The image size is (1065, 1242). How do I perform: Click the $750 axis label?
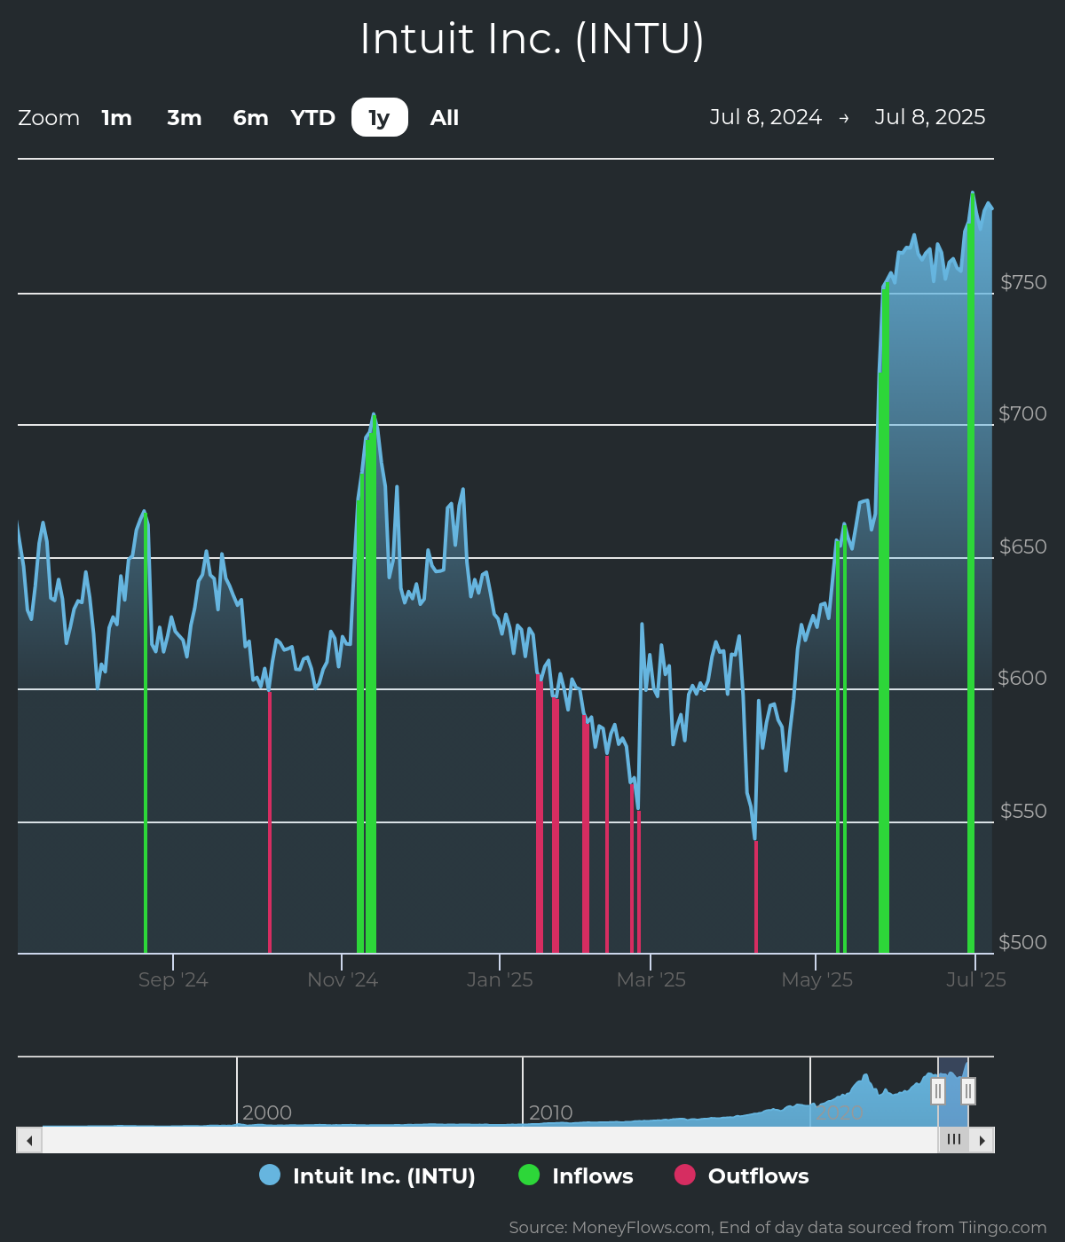tap(1024, 282)
